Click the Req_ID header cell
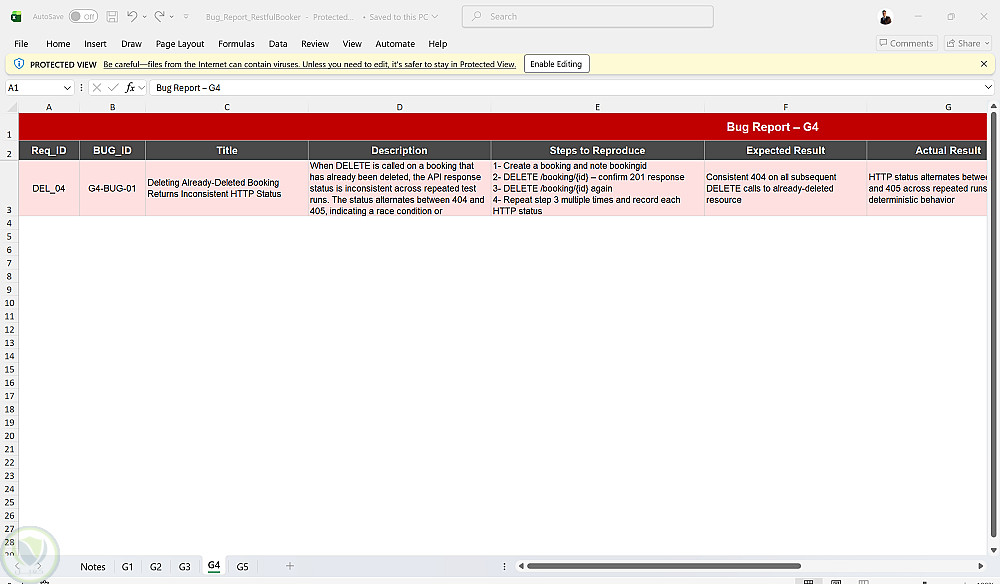This screenshot has width=1000, height=584. 49,150
